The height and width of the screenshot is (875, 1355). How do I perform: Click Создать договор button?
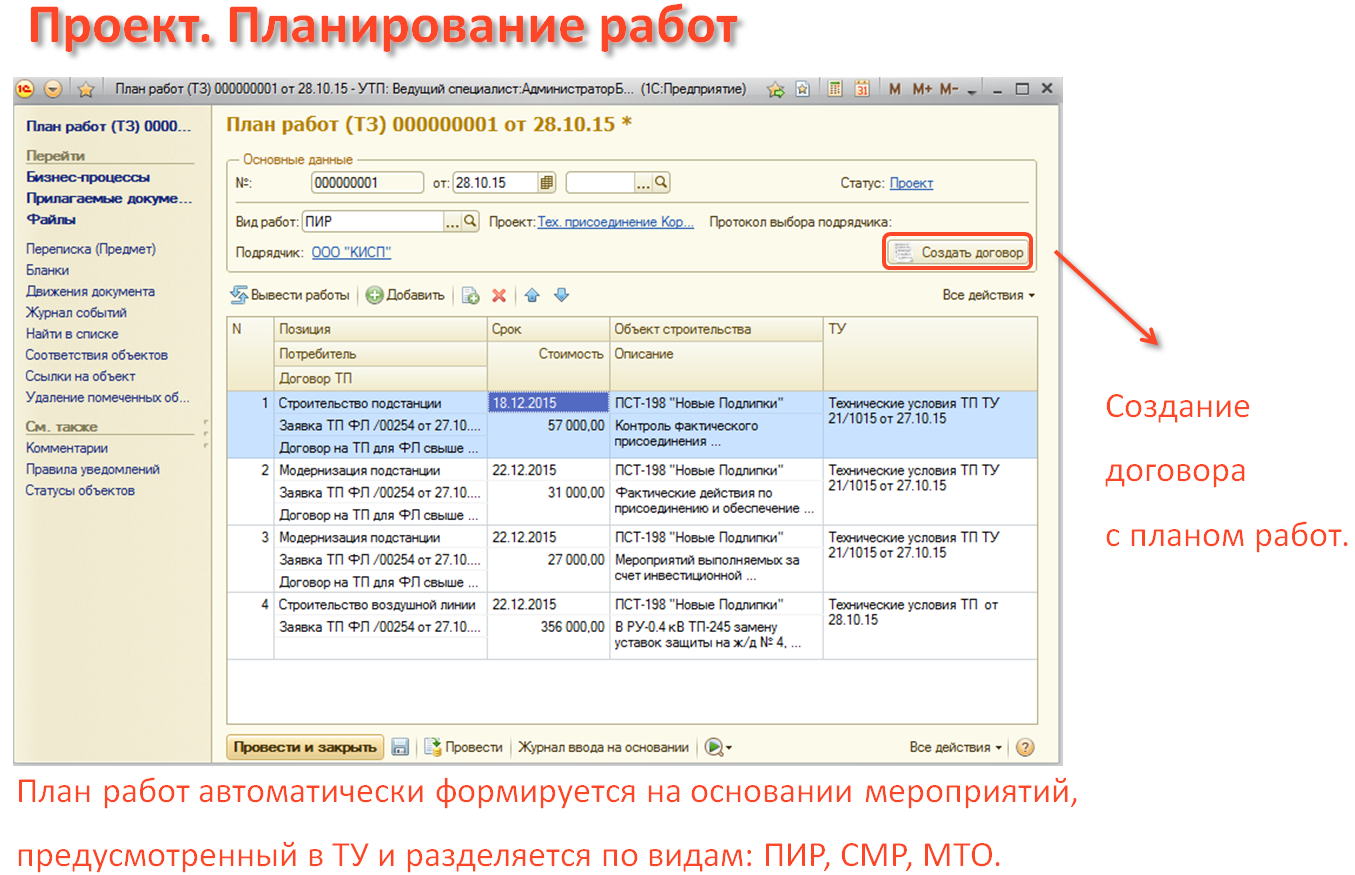coord(959,253)
